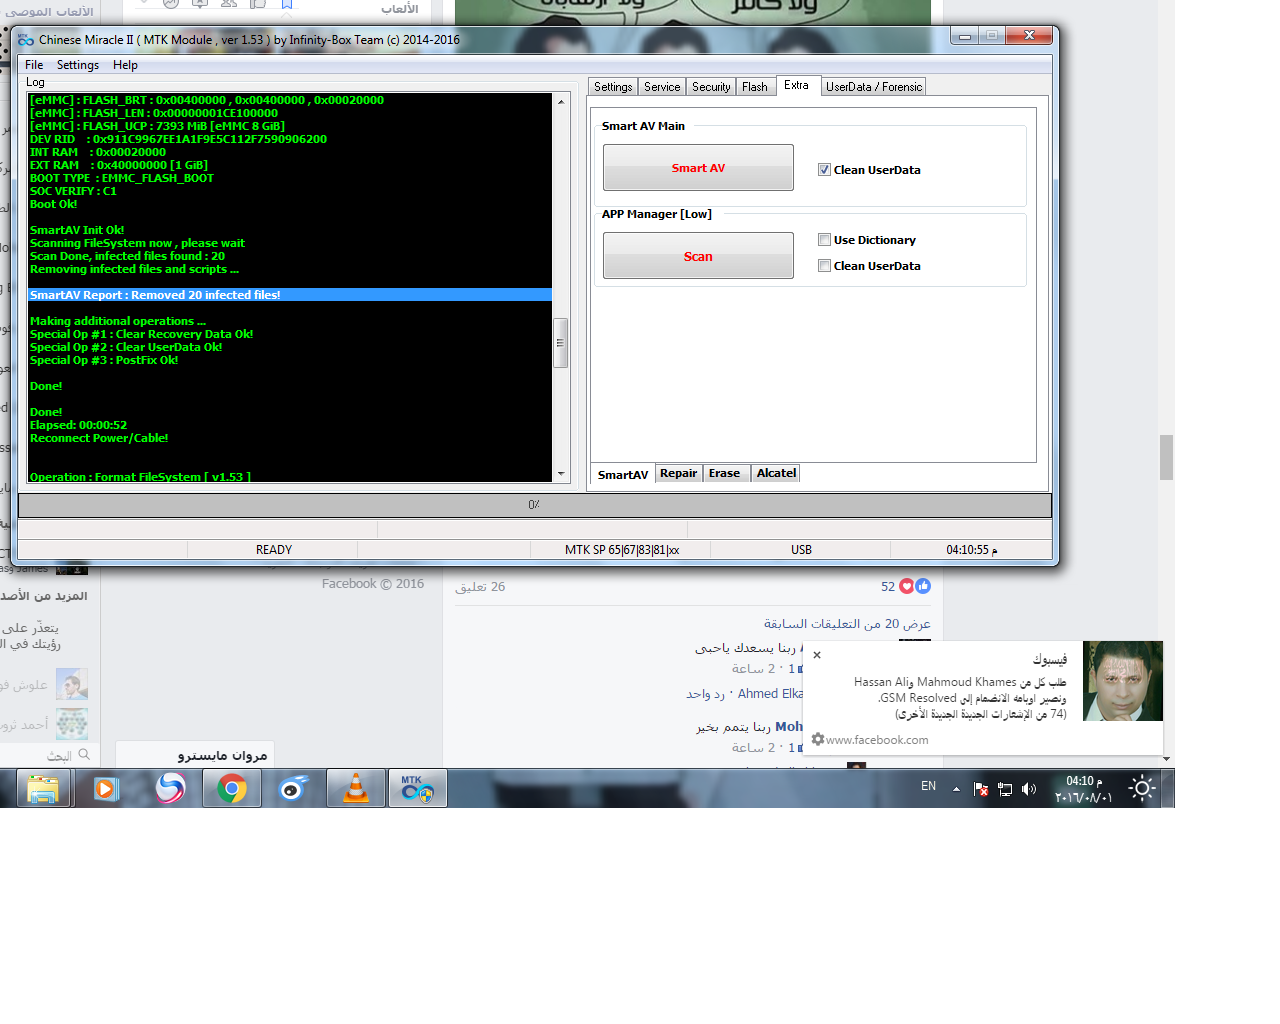Open the Help menu
This screenshot has height=1024, width=1280.
pyautogui.click(x=125, y=65)
